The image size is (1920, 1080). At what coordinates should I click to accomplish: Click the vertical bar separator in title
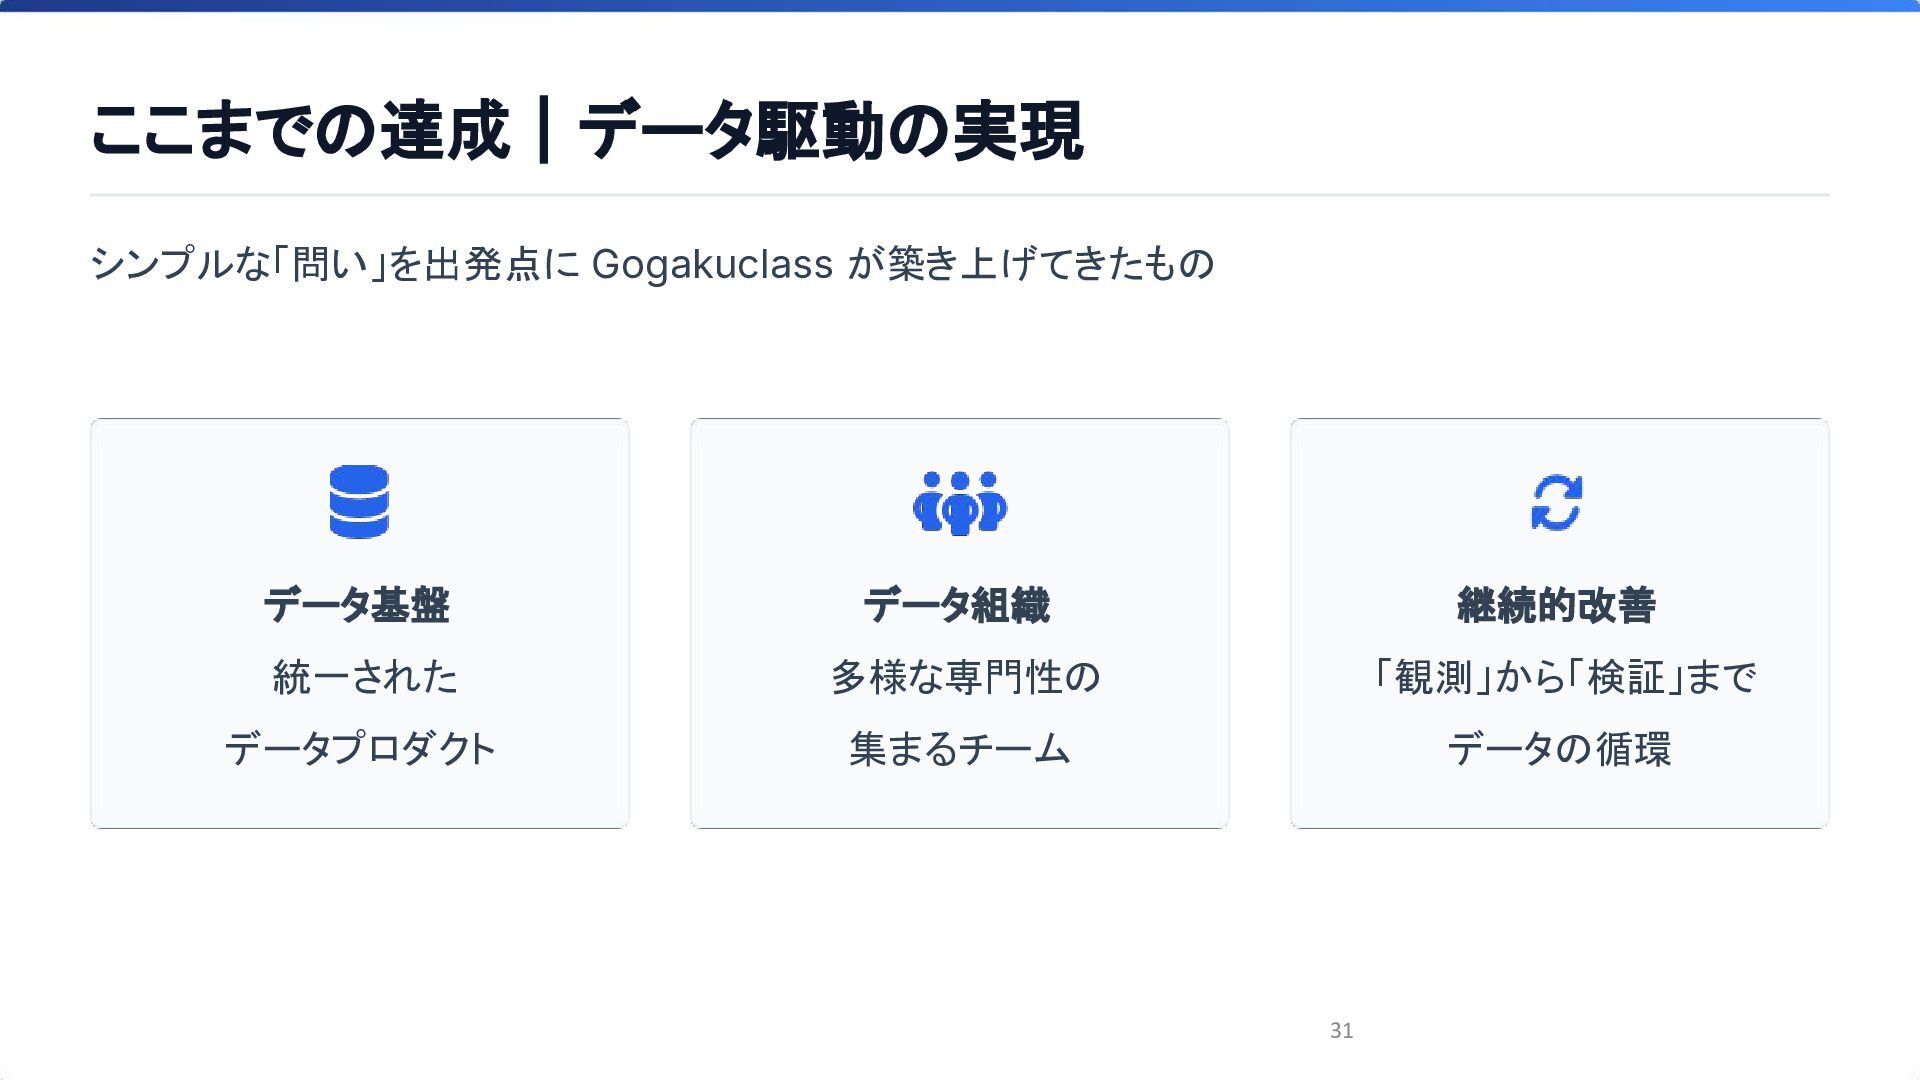pos(543,132)
